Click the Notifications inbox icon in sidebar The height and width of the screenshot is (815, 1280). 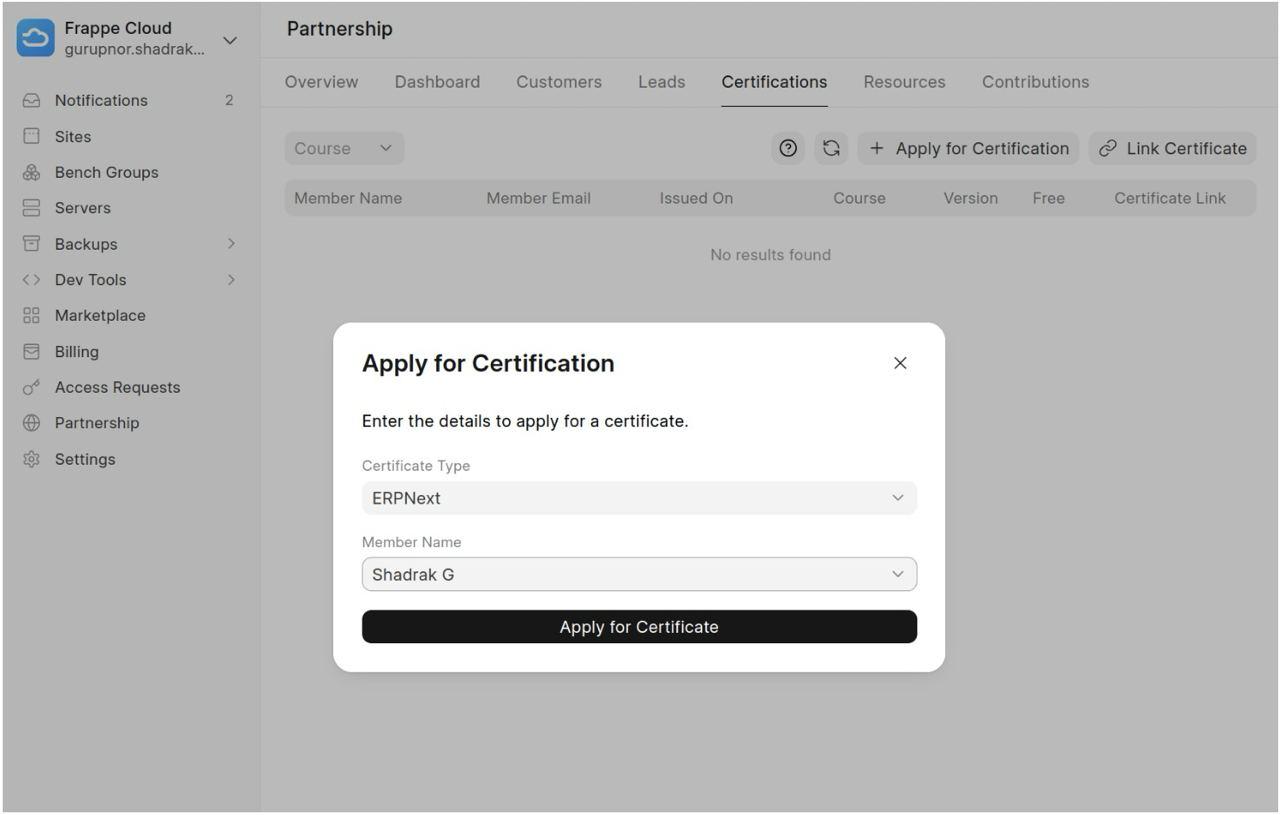tap(32, 100)
